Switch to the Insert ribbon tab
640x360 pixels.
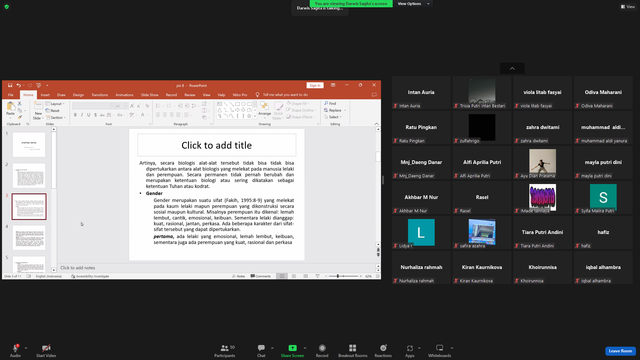[45, 95]
